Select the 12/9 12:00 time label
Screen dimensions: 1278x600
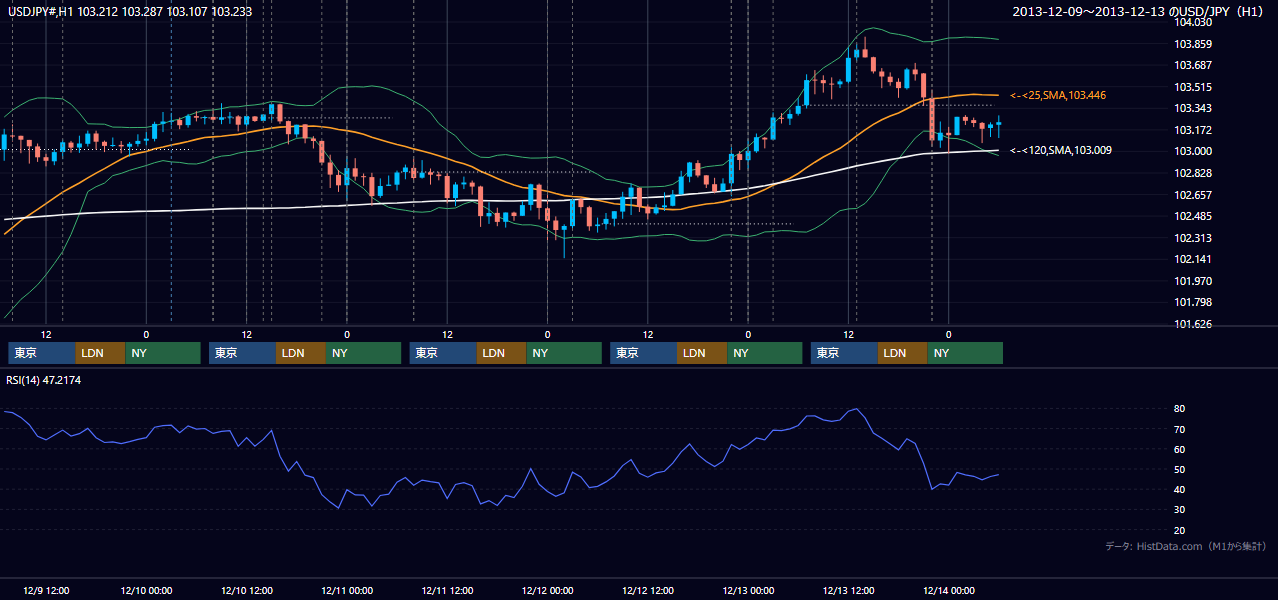[46, 590]
